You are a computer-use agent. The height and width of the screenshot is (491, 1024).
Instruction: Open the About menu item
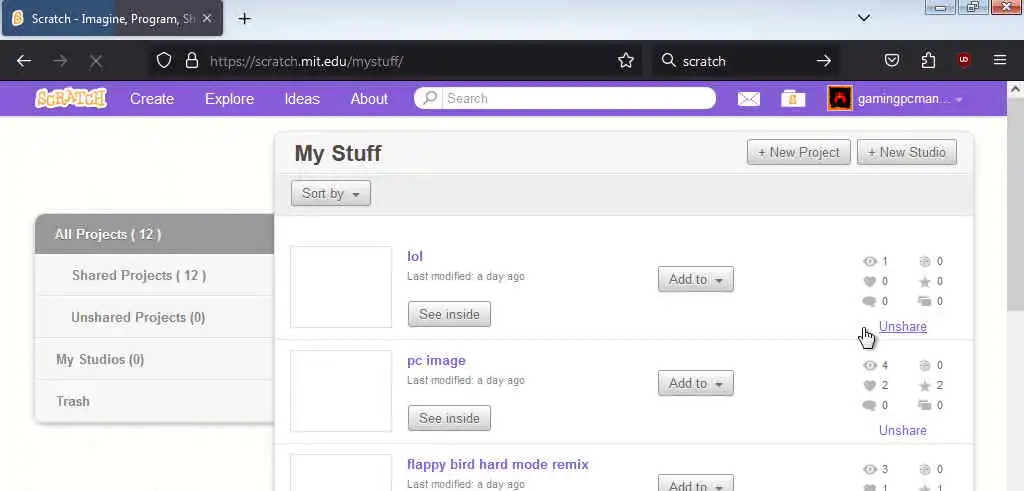pyautogui.click(x=369, y=99)
